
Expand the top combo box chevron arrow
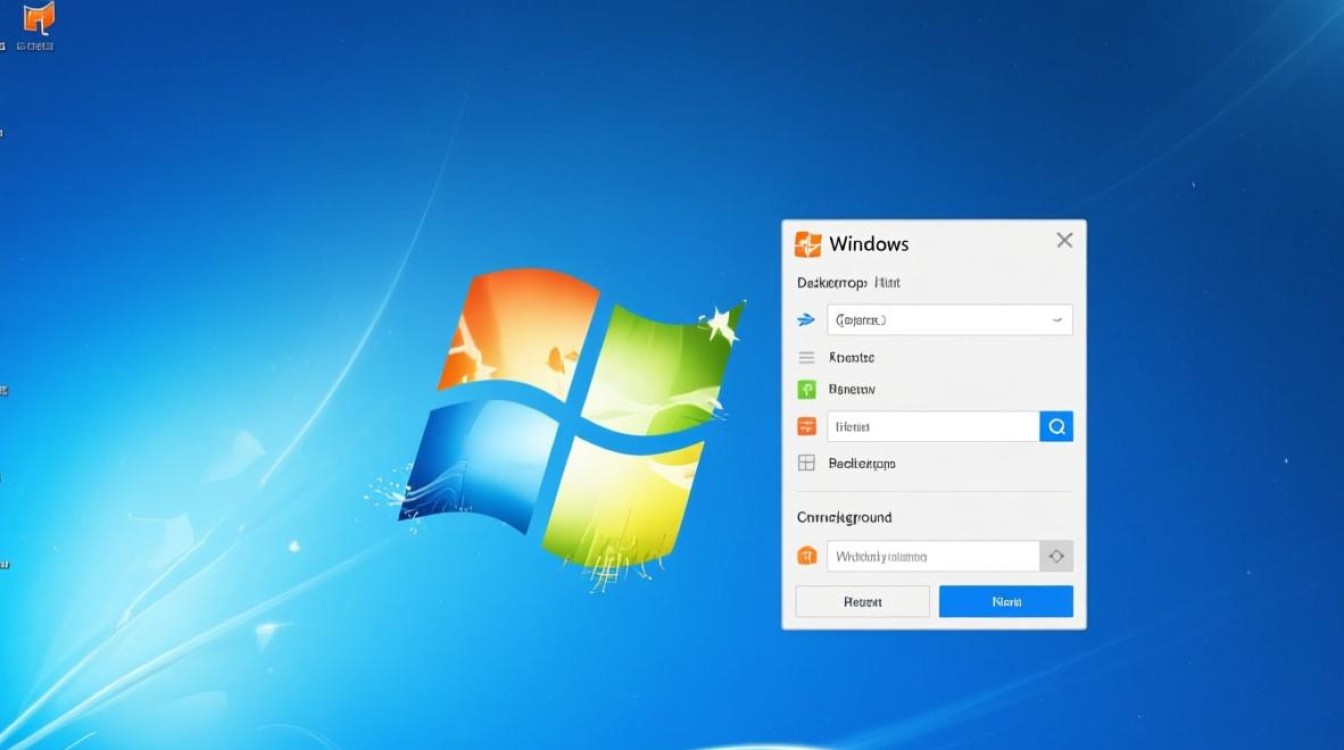(x=1057, y=320)
